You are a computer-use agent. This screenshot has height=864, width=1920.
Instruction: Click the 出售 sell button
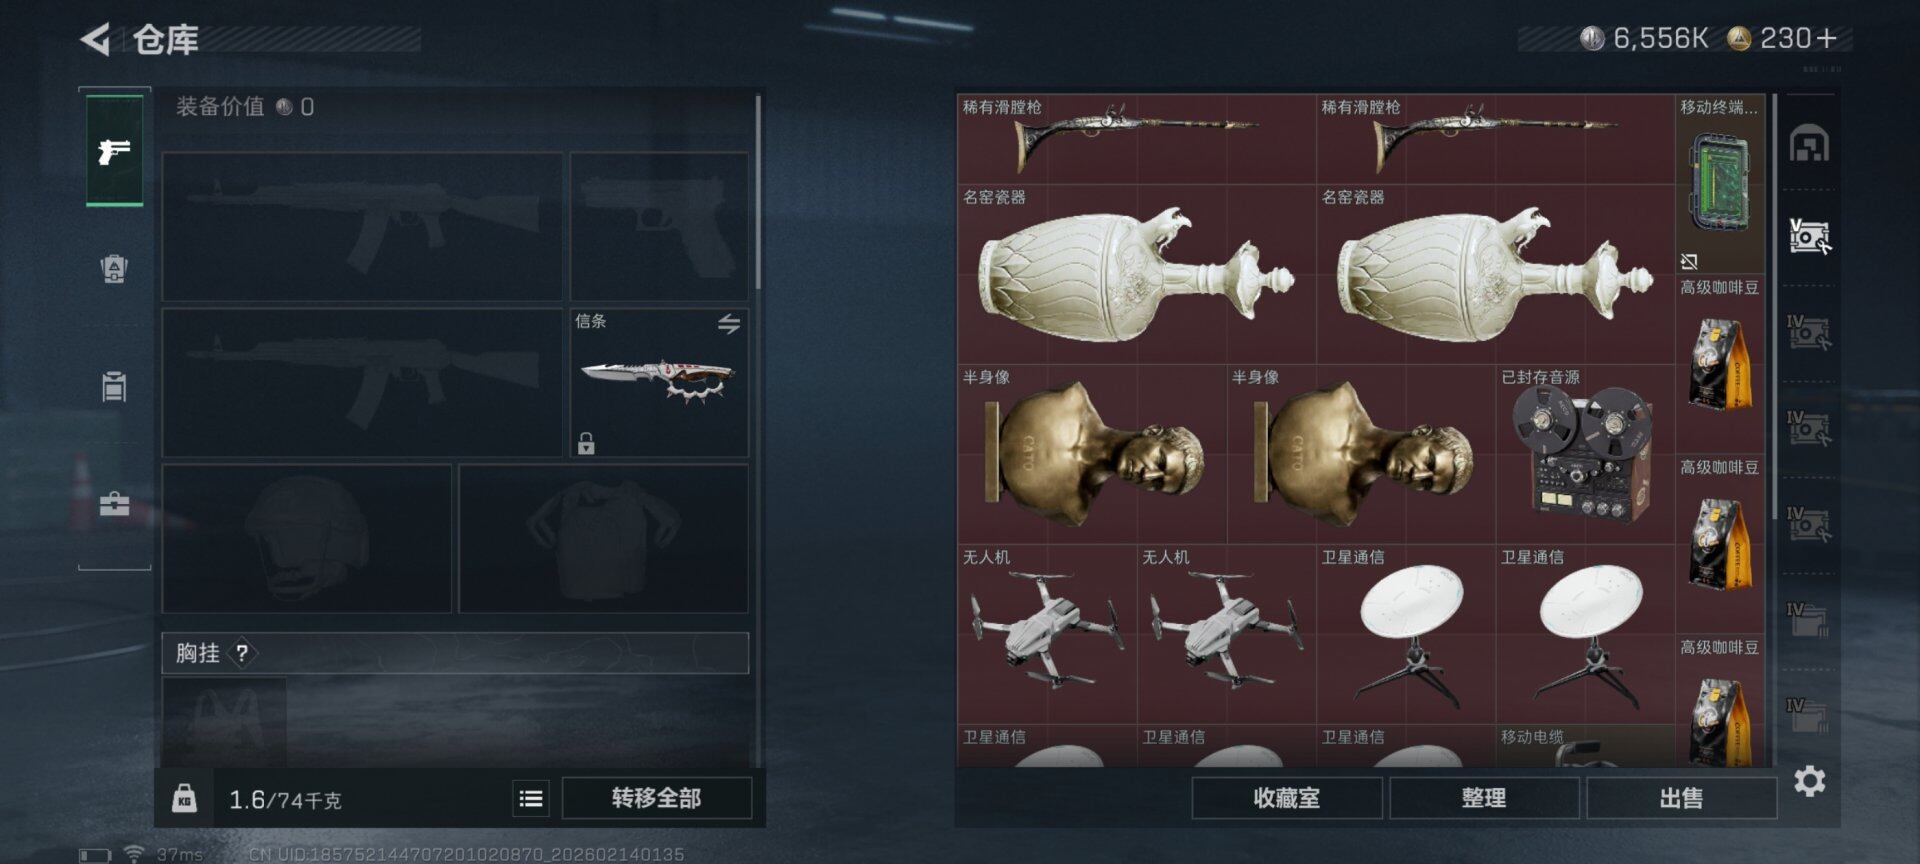click(1681, 798)
